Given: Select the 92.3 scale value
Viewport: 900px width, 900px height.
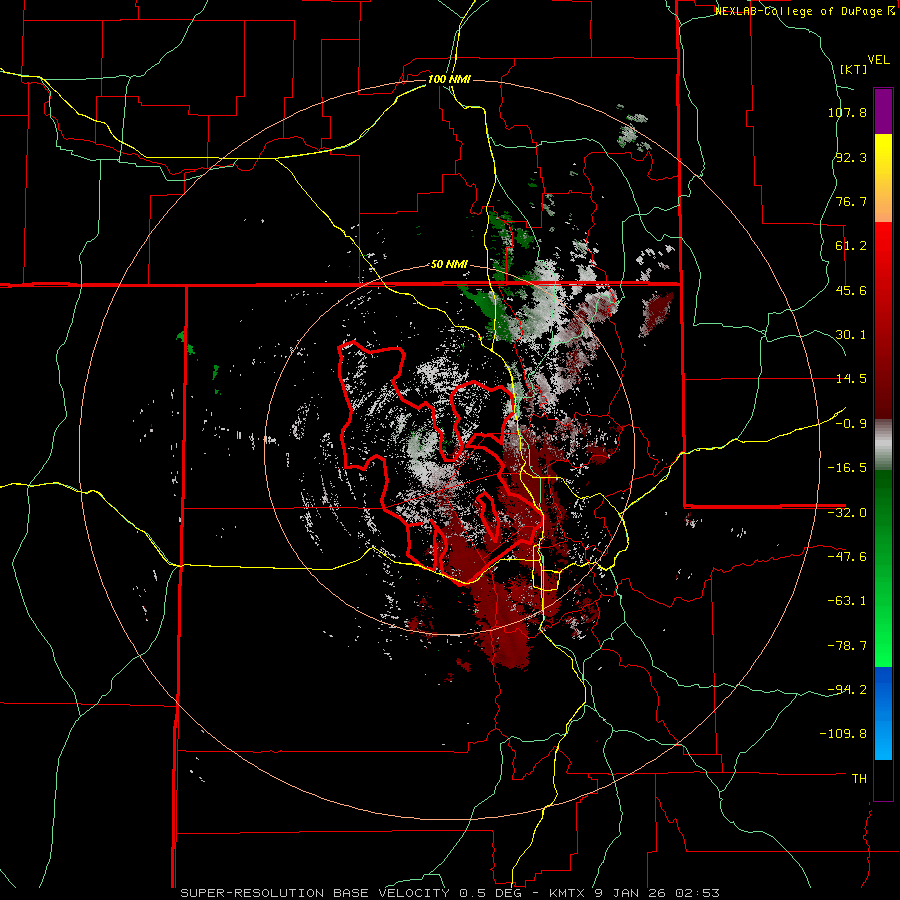Looking at the screenshot, I should click(851, 157).
